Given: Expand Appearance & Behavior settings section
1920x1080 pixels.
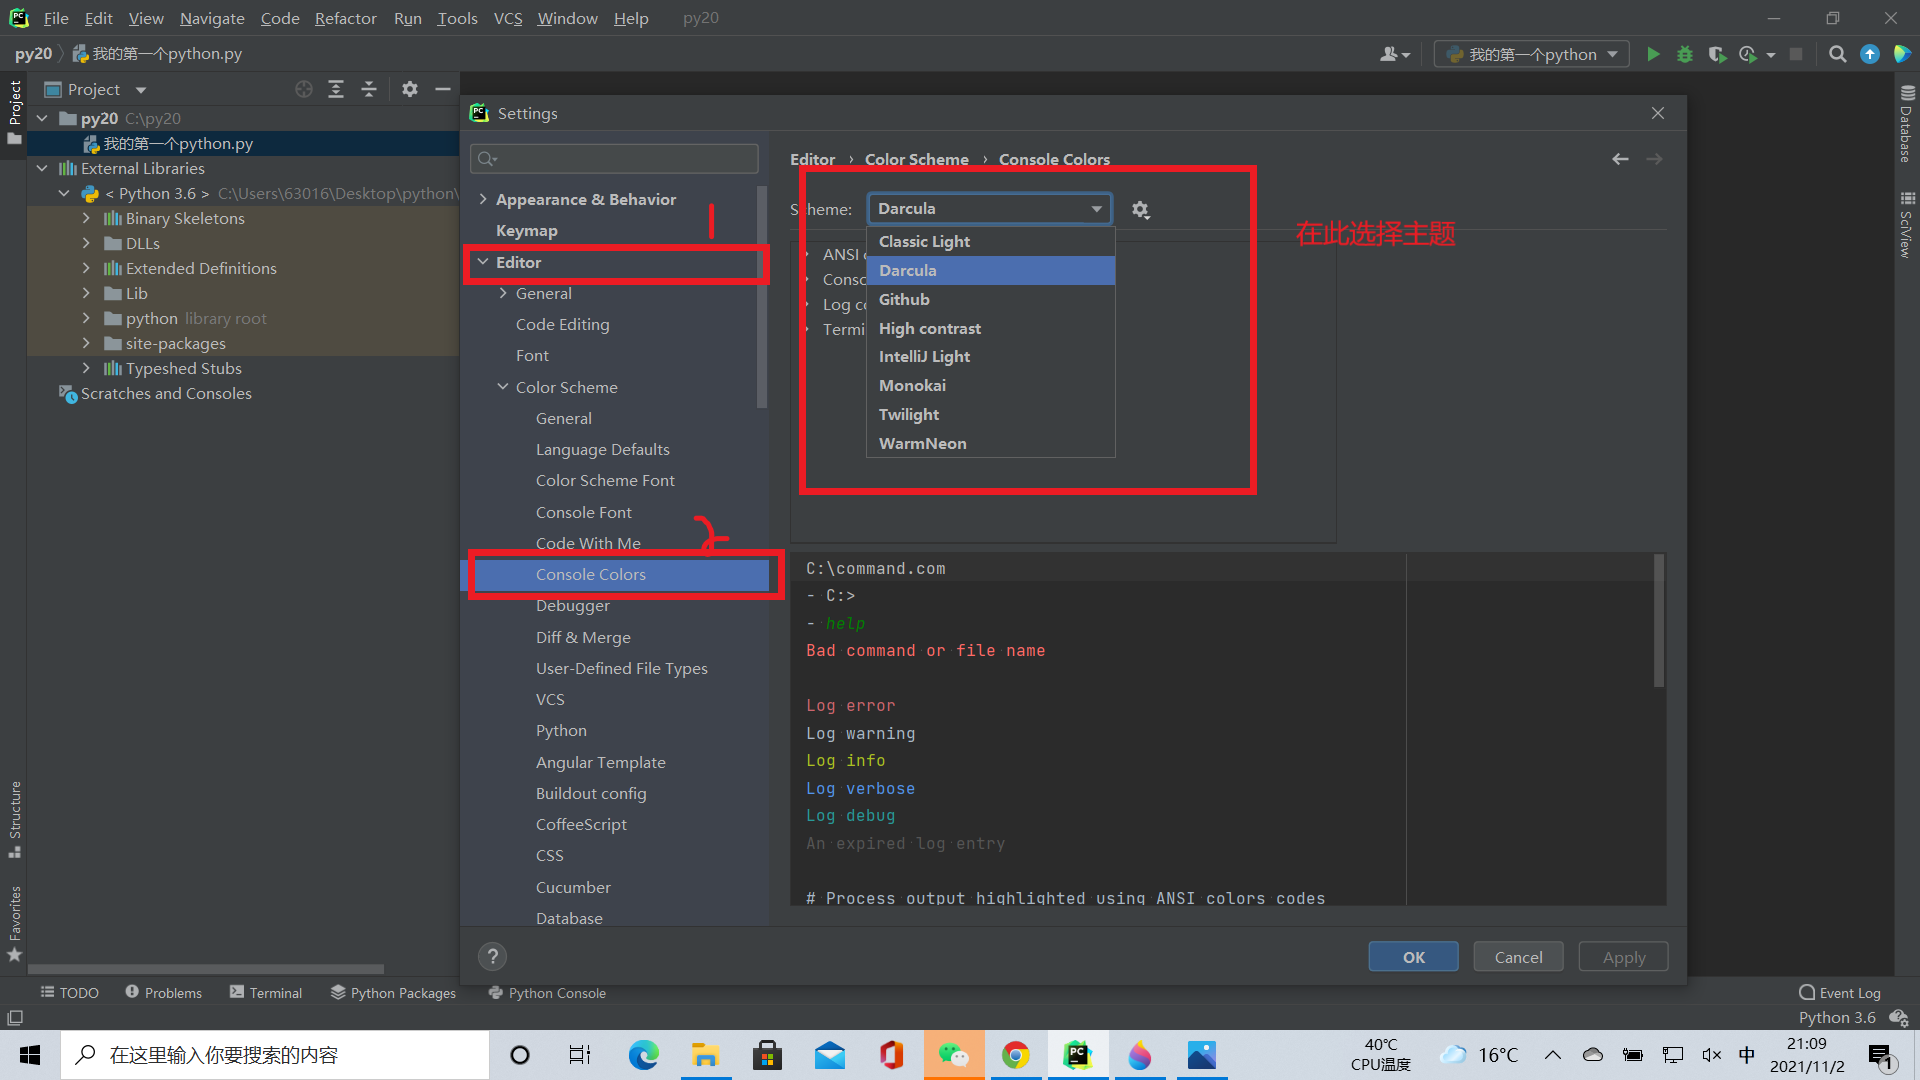Looking at the screenshot, I should point(483,199).
